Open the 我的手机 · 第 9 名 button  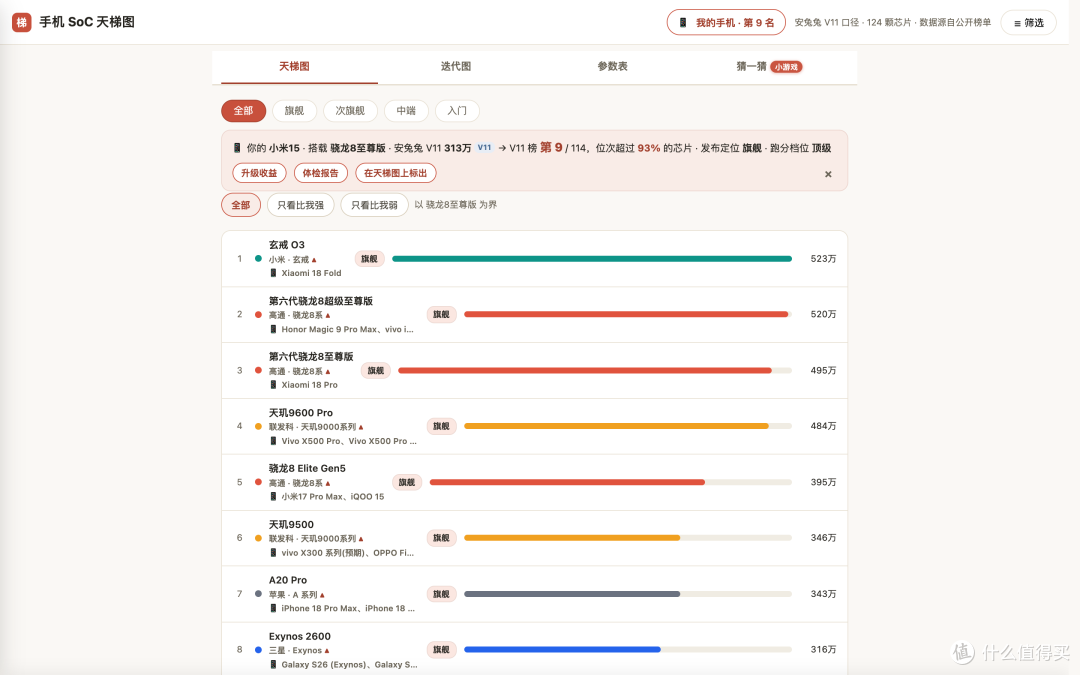point(726,23)
